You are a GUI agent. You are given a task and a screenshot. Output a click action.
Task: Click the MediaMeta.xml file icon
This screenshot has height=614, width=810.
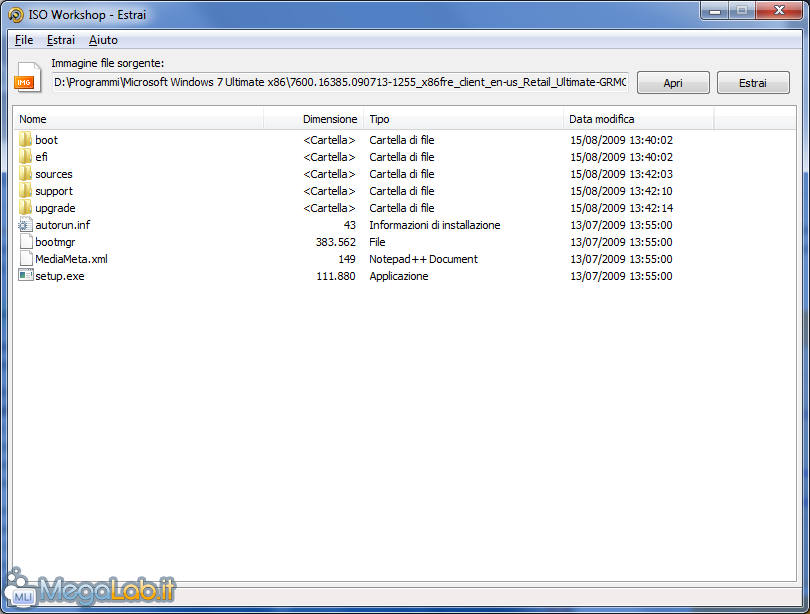26,259
